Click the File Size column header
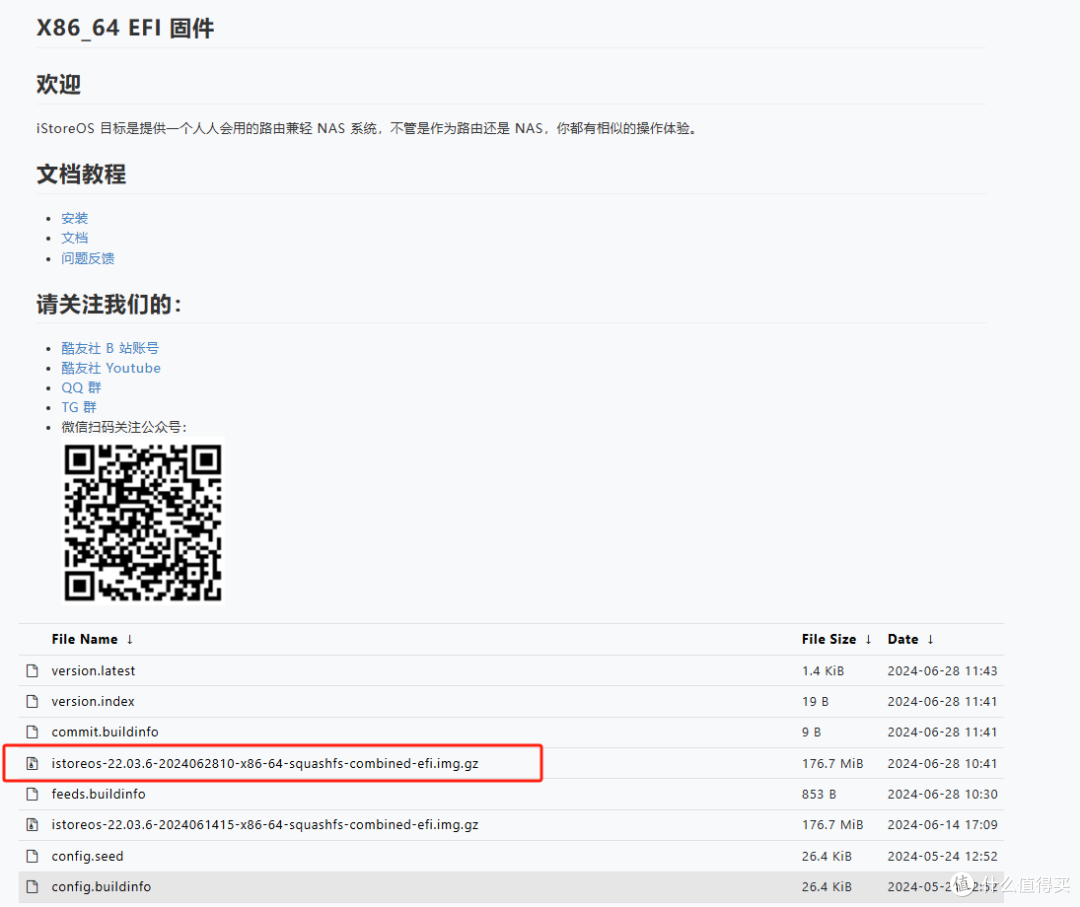 tap(829, 639)
